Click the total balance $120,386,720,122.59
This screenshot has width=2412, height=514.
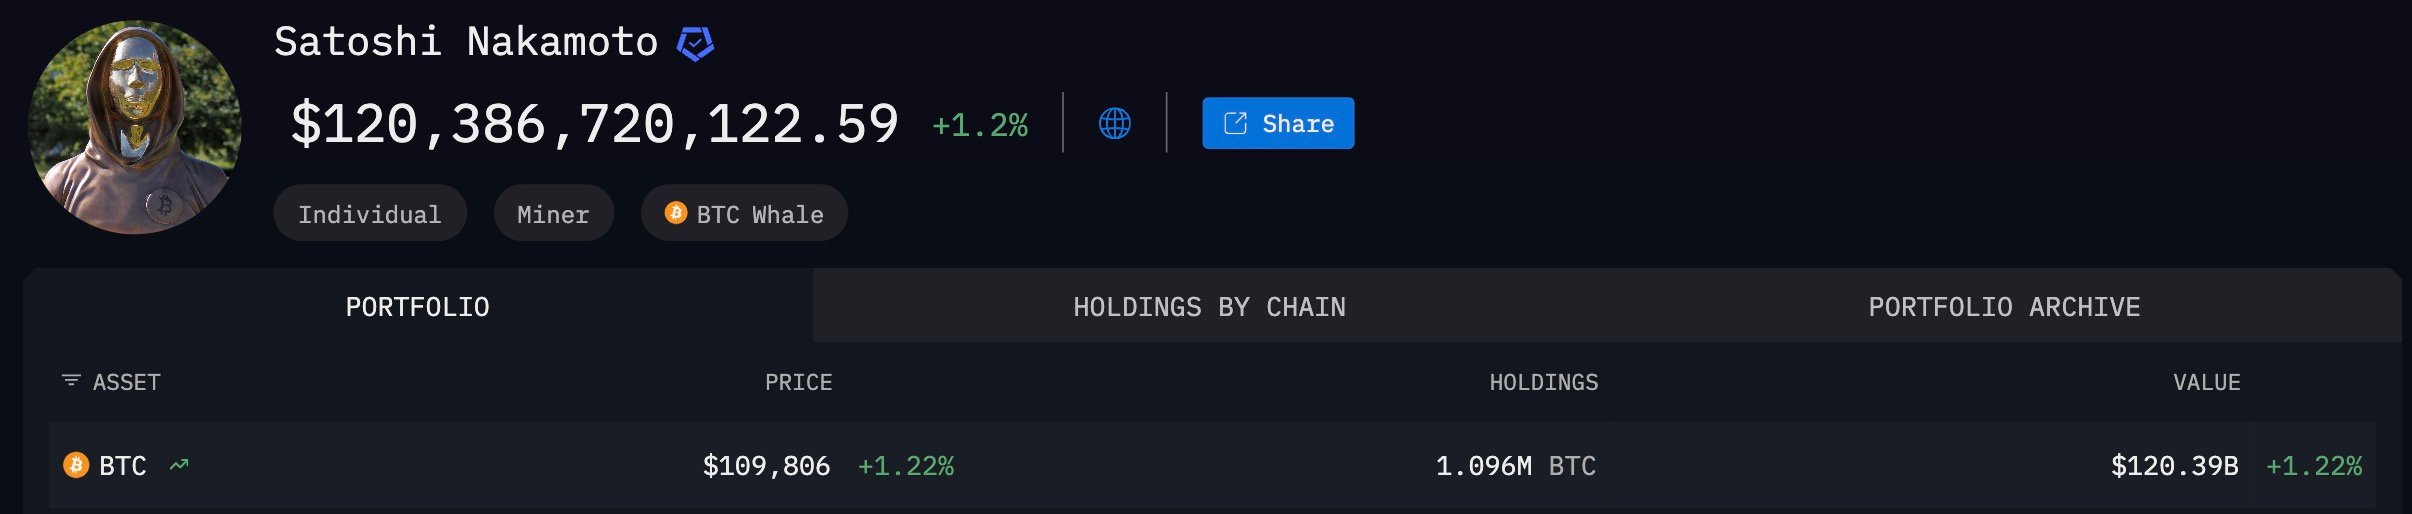point(594,124)
